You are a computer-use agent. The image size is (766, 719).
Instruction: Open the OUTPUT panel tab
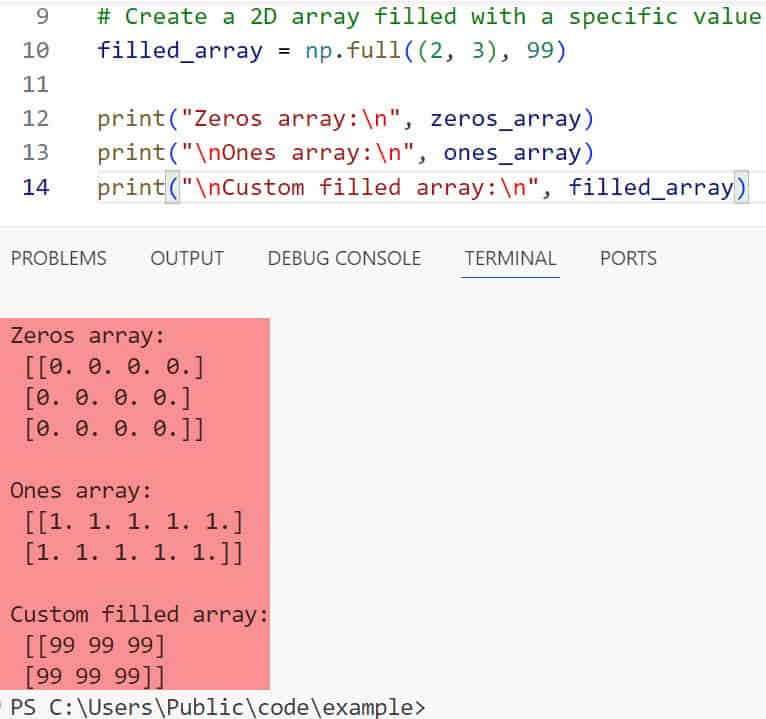[x=187, y=258]
